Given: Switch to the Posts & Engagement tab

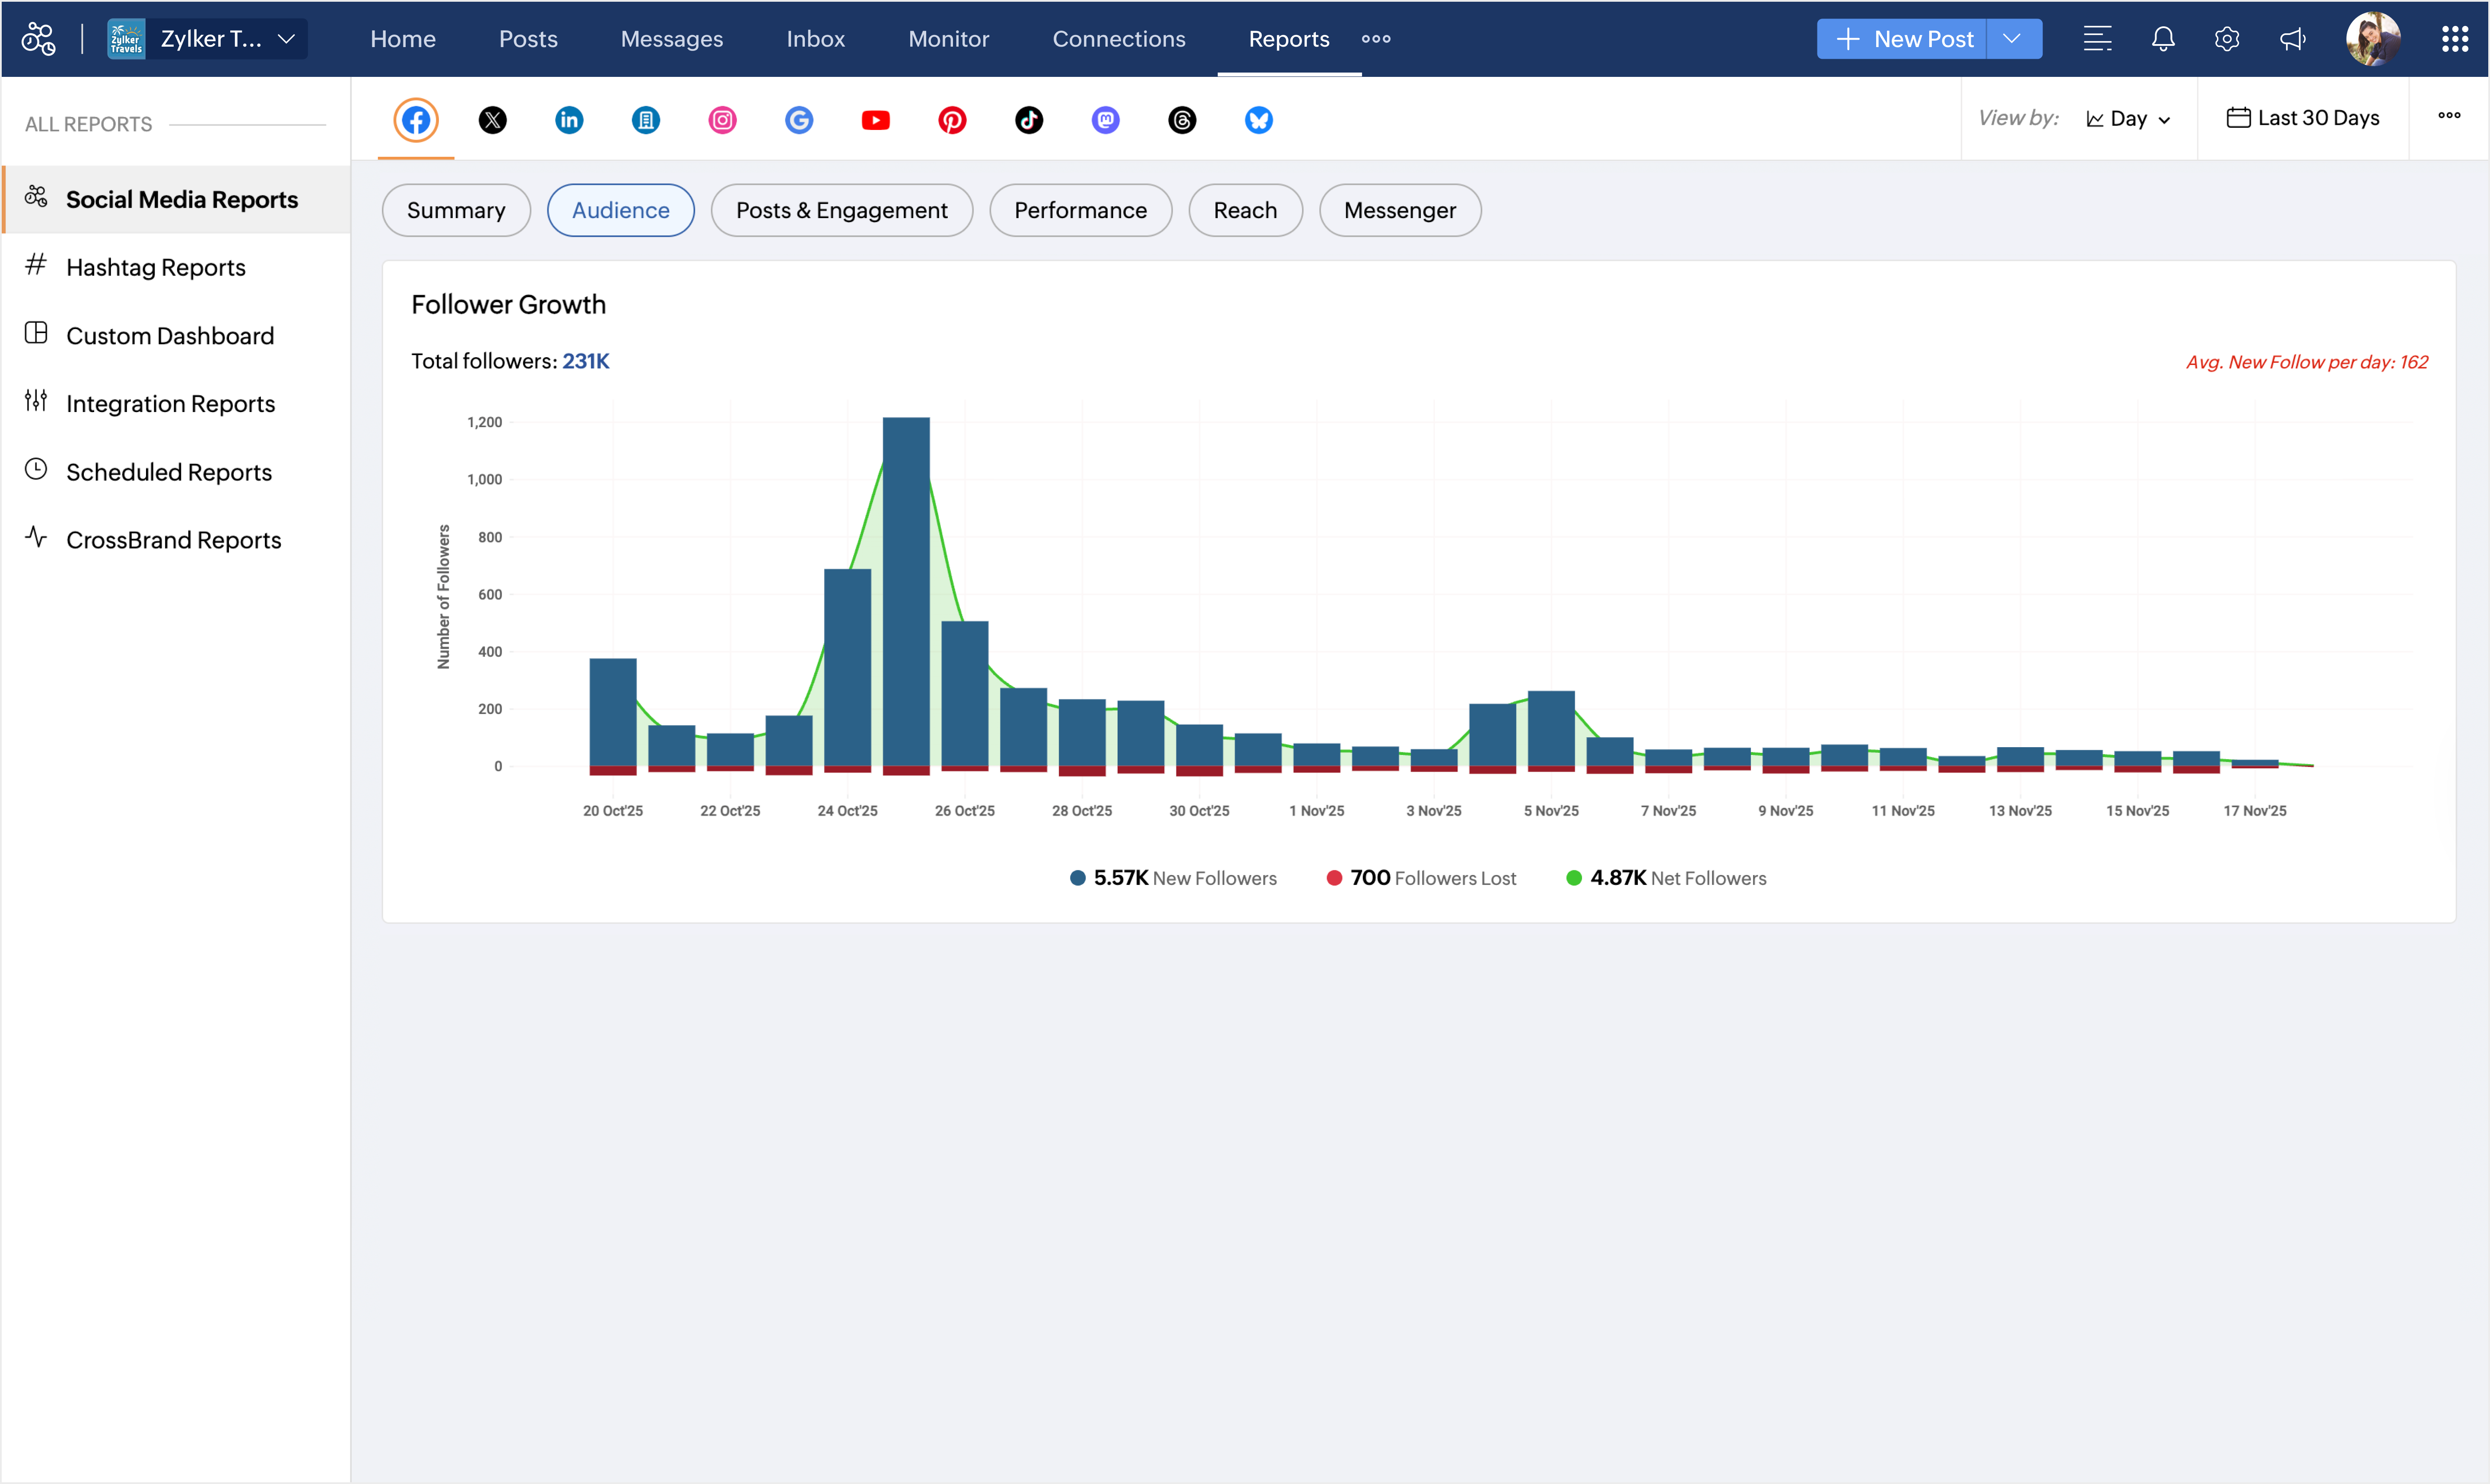Looking at the screenshot, I should pyautogui.click(x=841, y=210).
